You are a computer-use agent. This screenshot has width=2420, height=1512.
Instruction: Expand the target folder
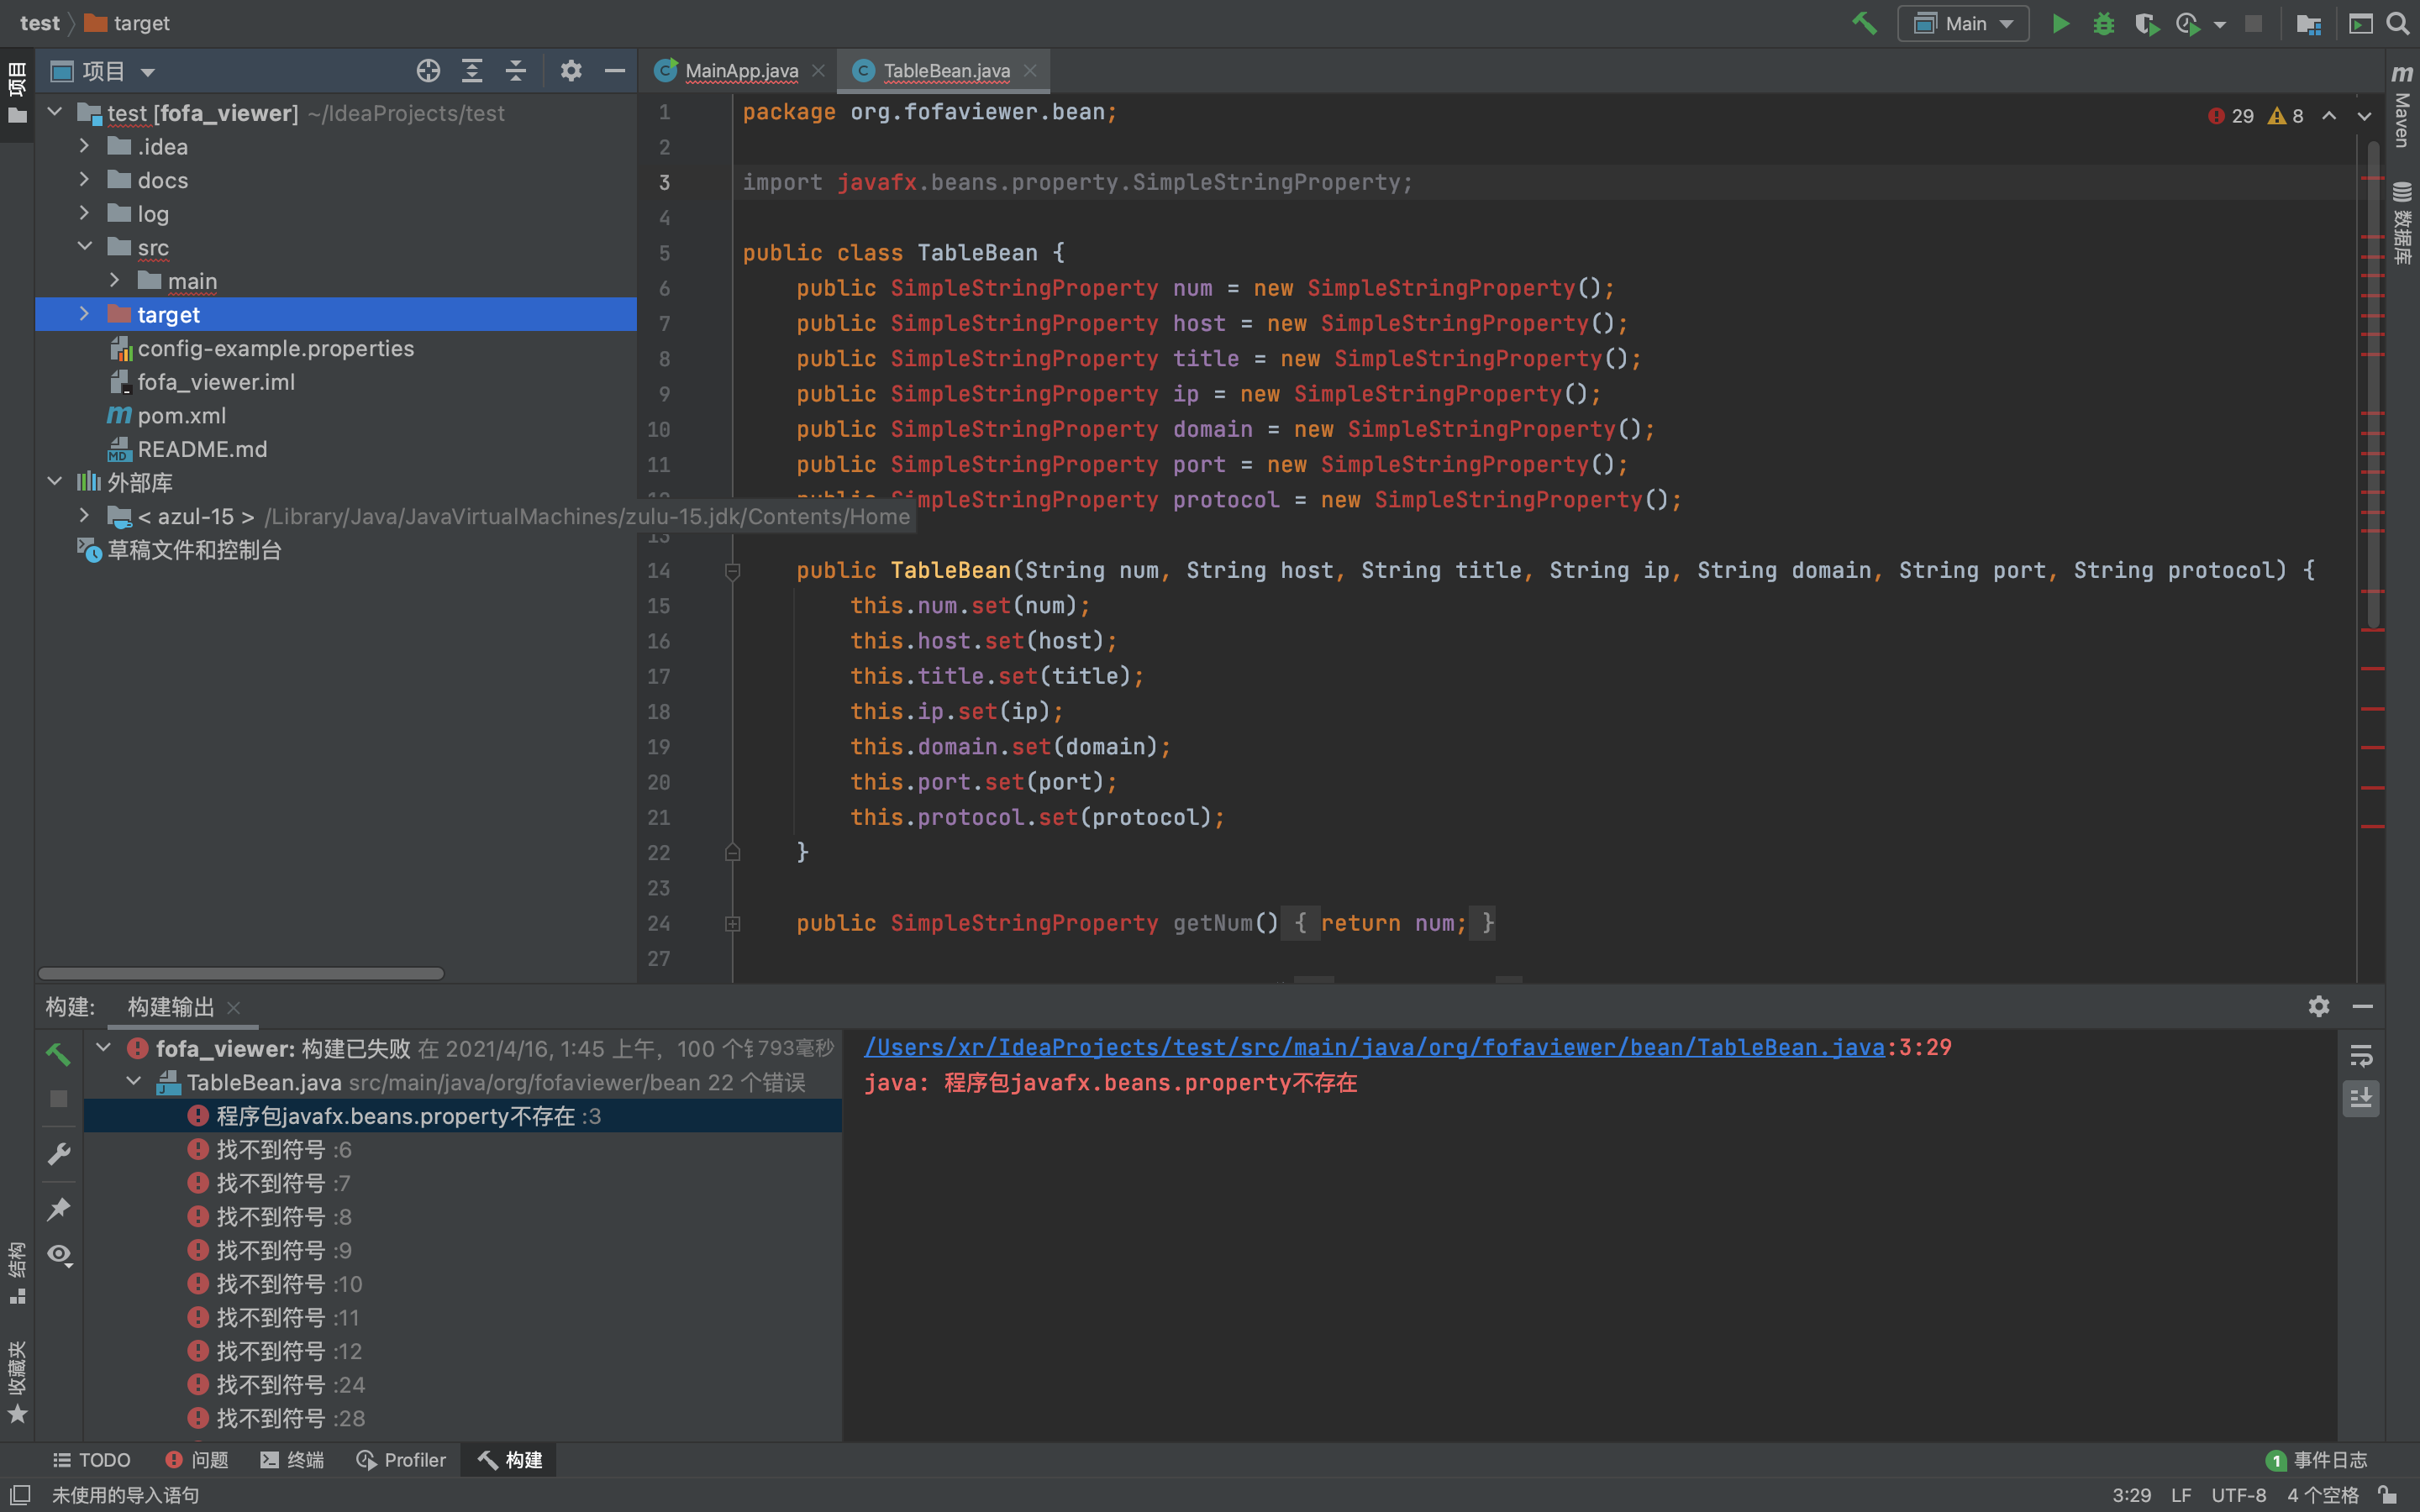click(x=84, y=314)
